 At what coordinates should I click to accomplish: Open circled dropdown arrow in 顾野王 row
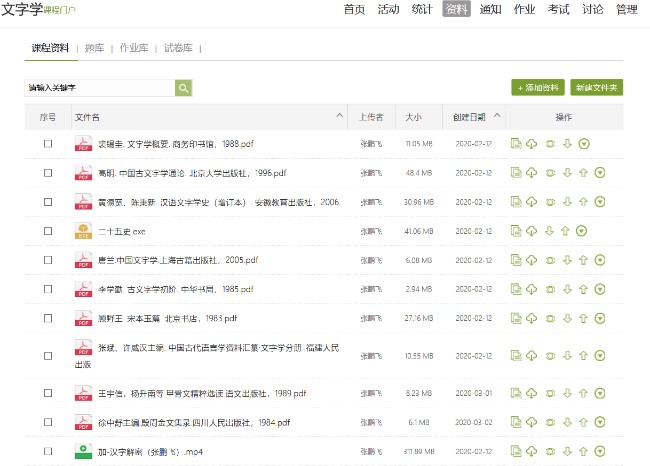[x=600, y=318]
